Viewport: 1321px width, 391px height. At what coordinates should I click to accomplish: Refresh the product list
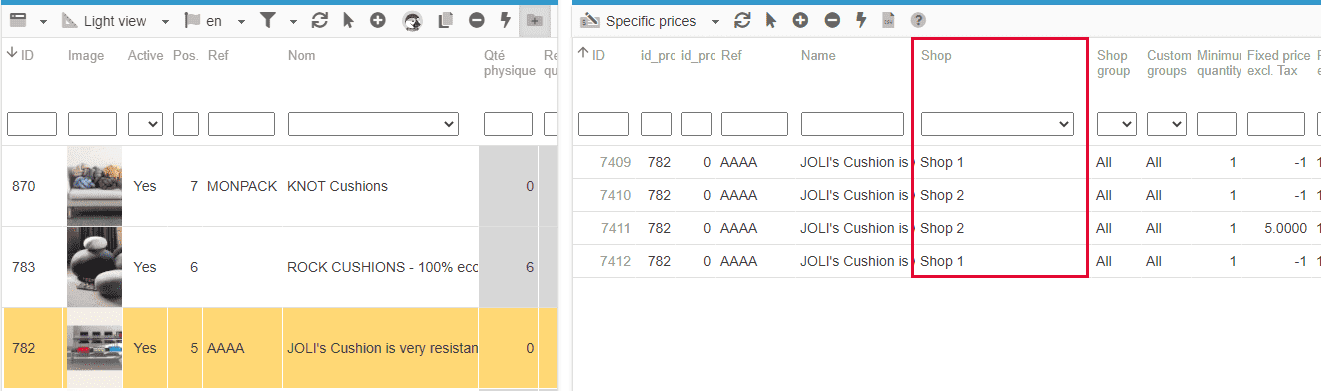(x=319, y=20)
